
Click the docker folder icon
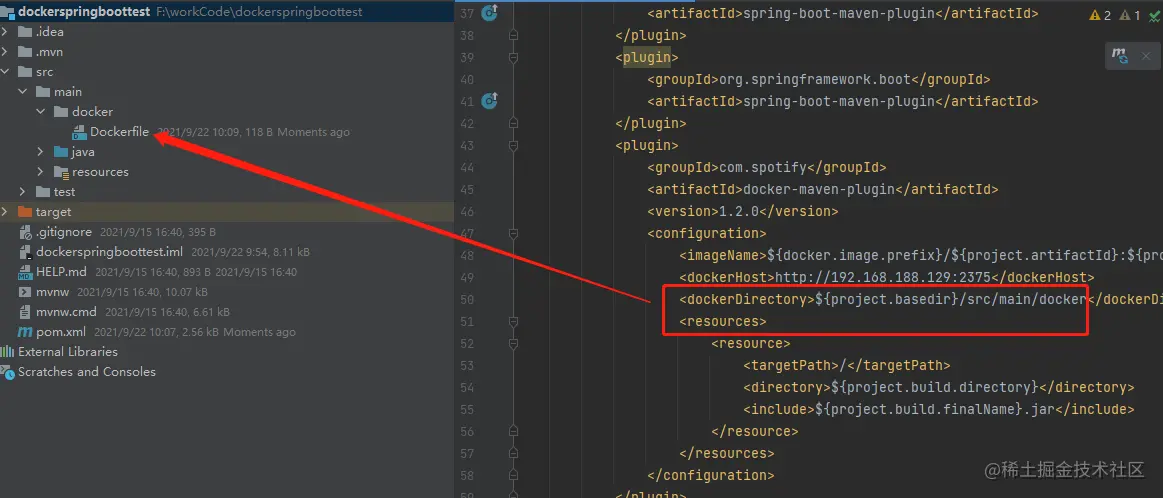tap(61, 112)
